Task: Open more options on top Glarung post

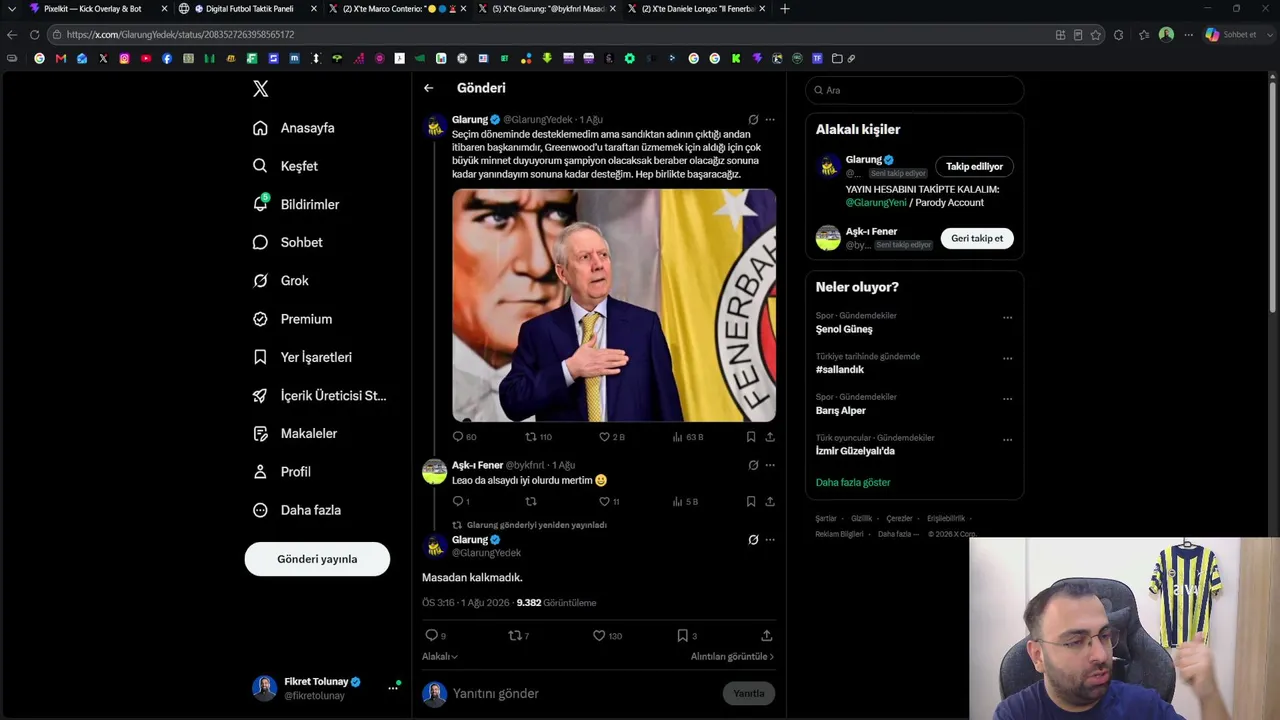Action: [x=770, y=119]
